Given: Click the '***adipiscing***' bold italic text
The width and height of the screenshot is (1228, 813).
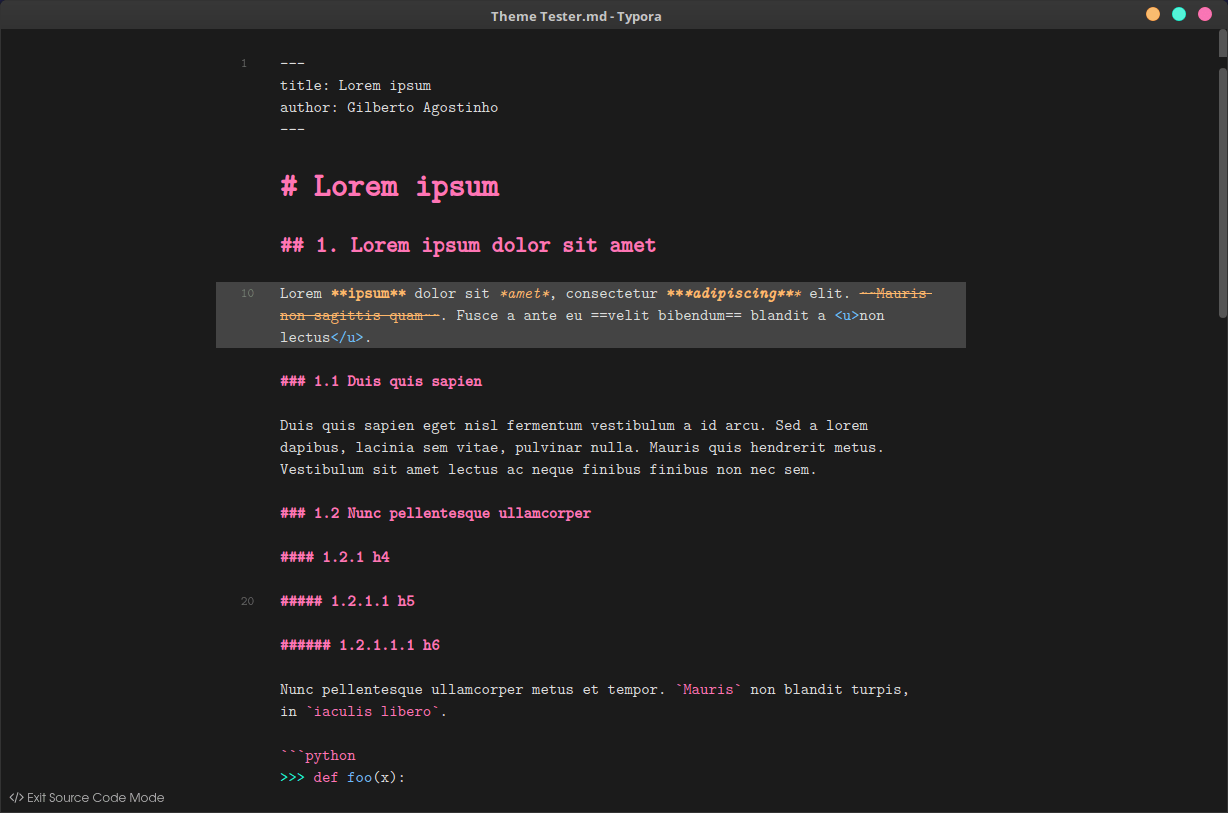Looking at the screenshot, I should [733, 293].
